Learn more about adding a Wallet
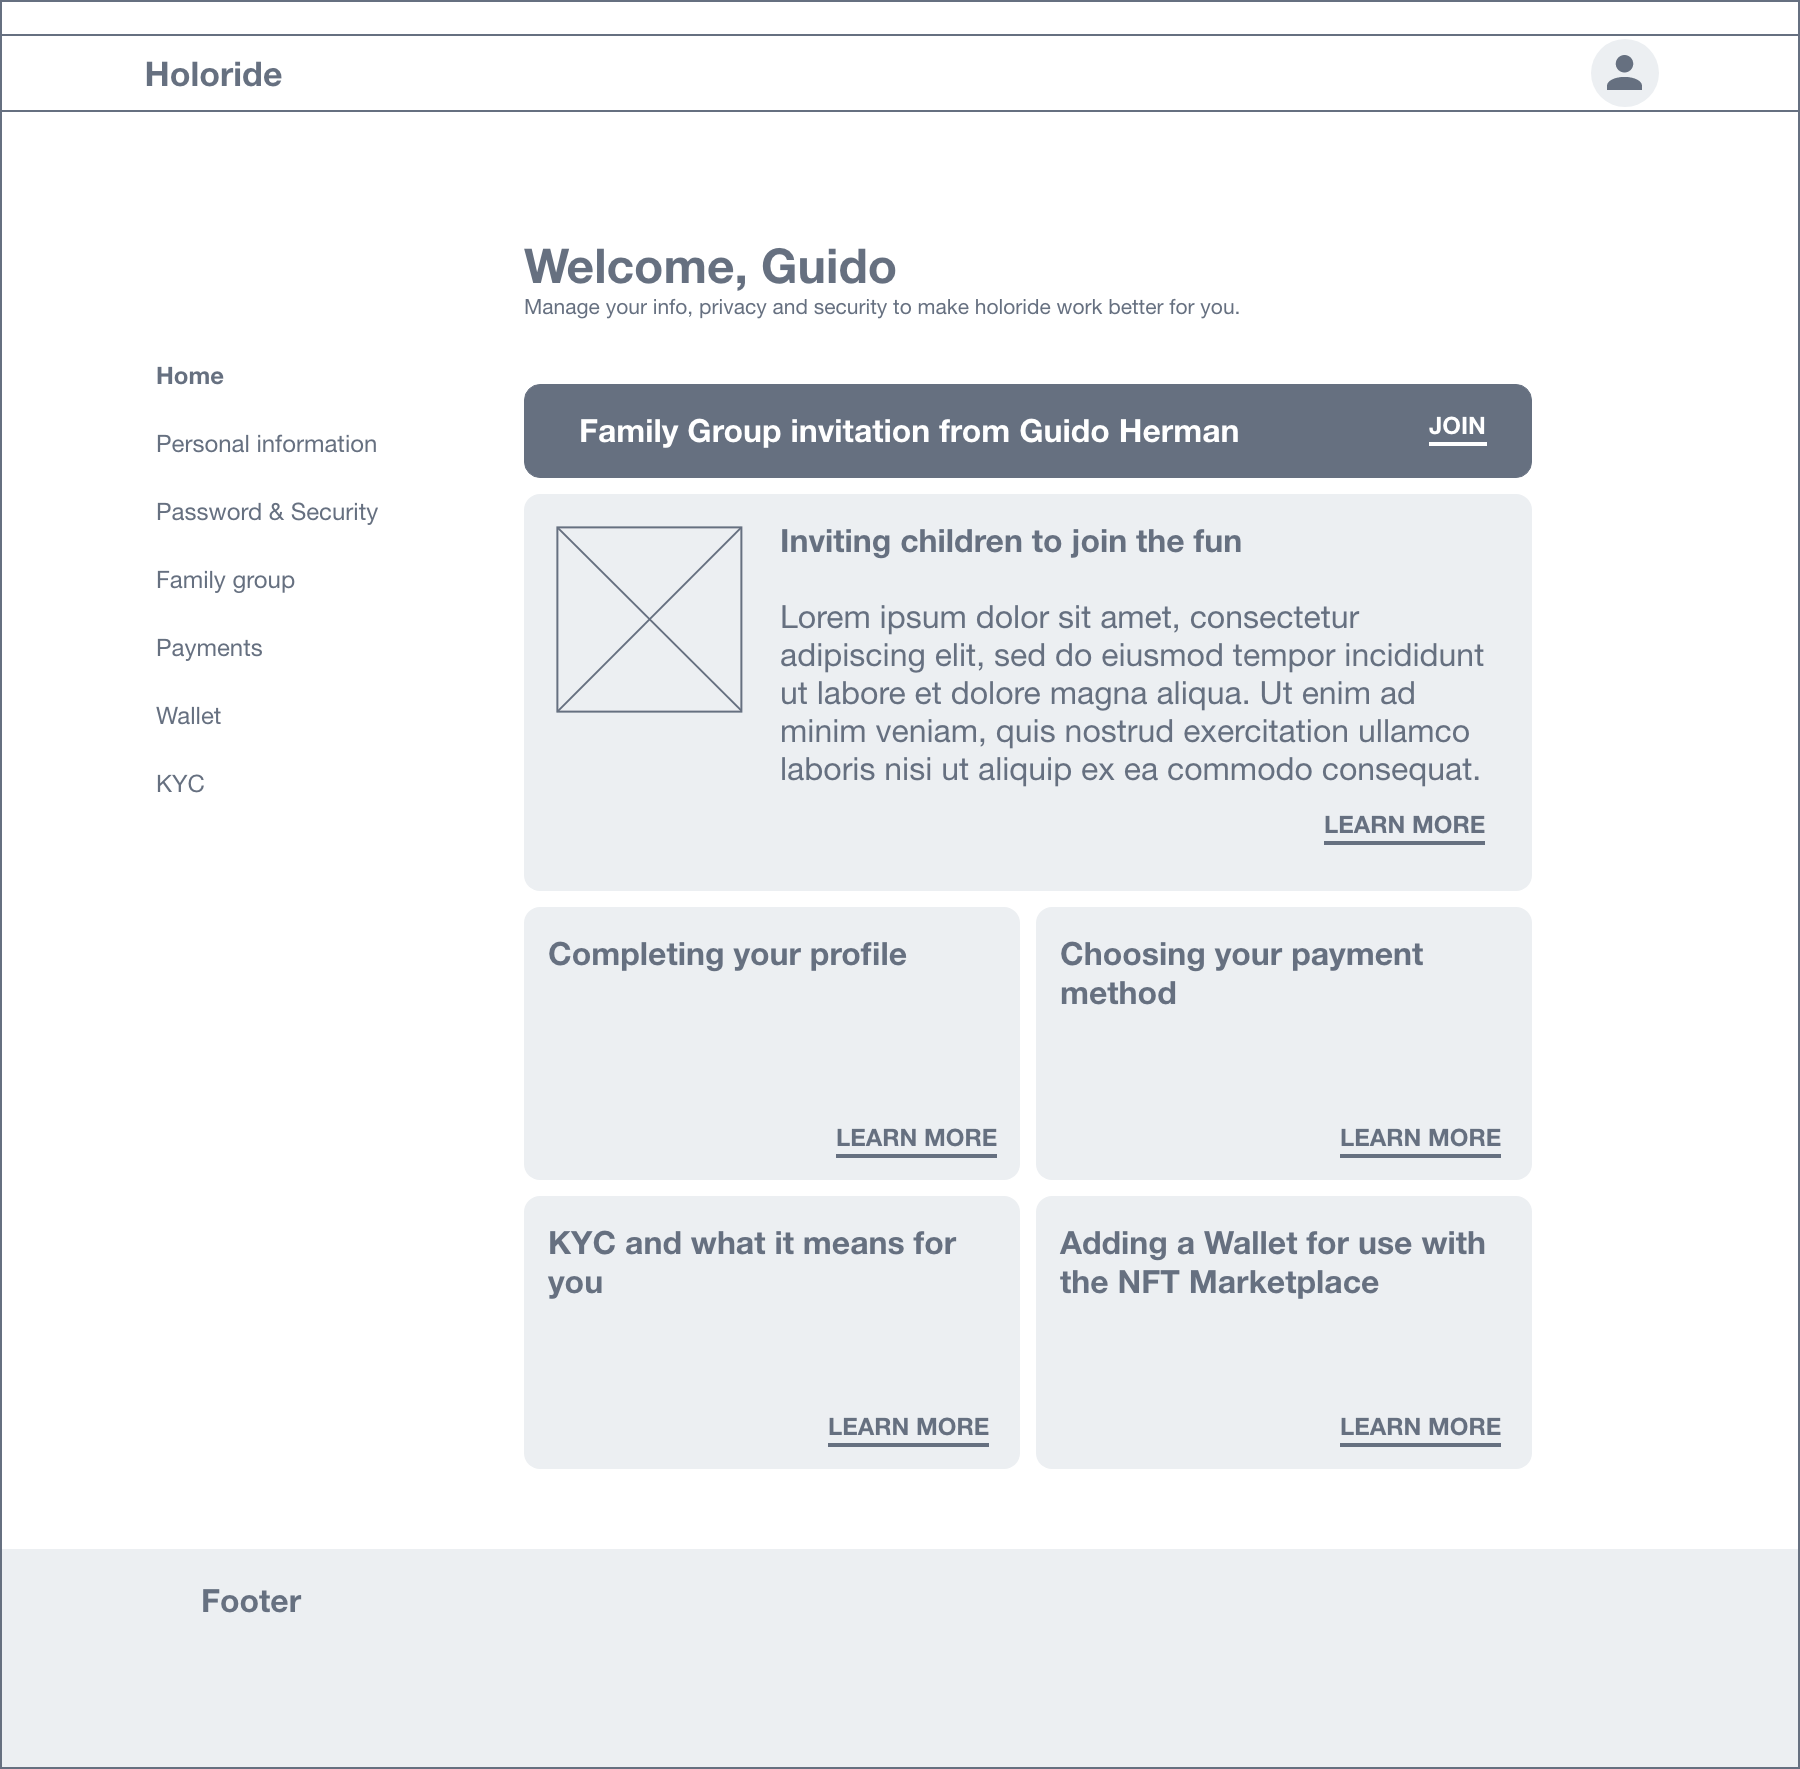Screen dimensions: 1800x1769 tap(1420, 1428)
